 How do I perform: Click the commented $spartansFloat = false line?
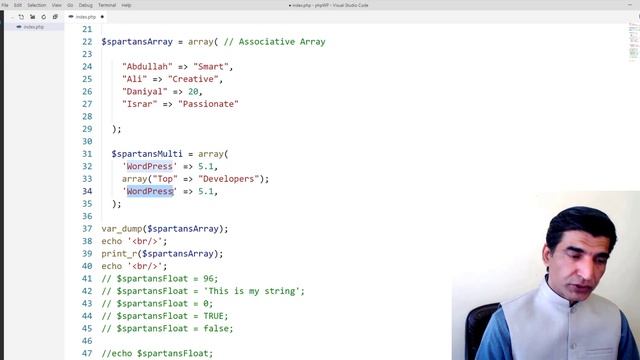pos(167,329)
